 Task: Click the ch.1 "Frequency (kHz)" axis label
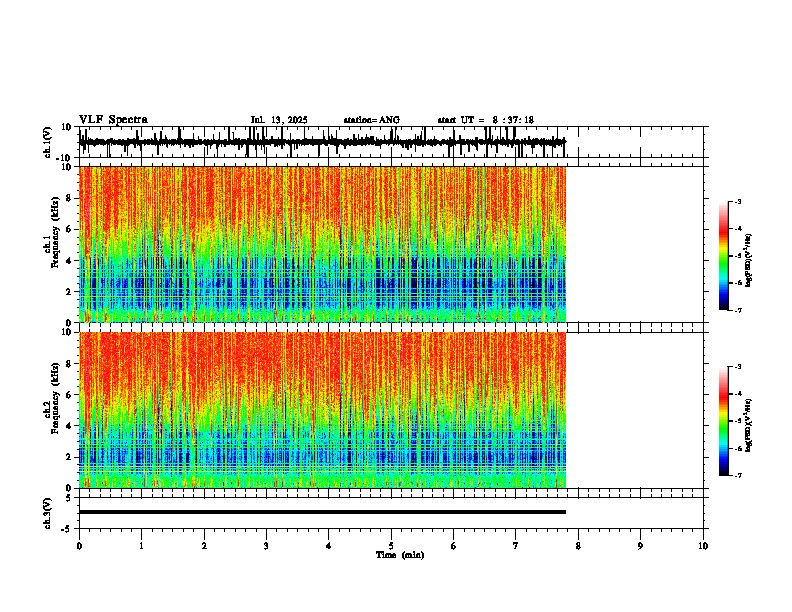[x=55, y=232]
